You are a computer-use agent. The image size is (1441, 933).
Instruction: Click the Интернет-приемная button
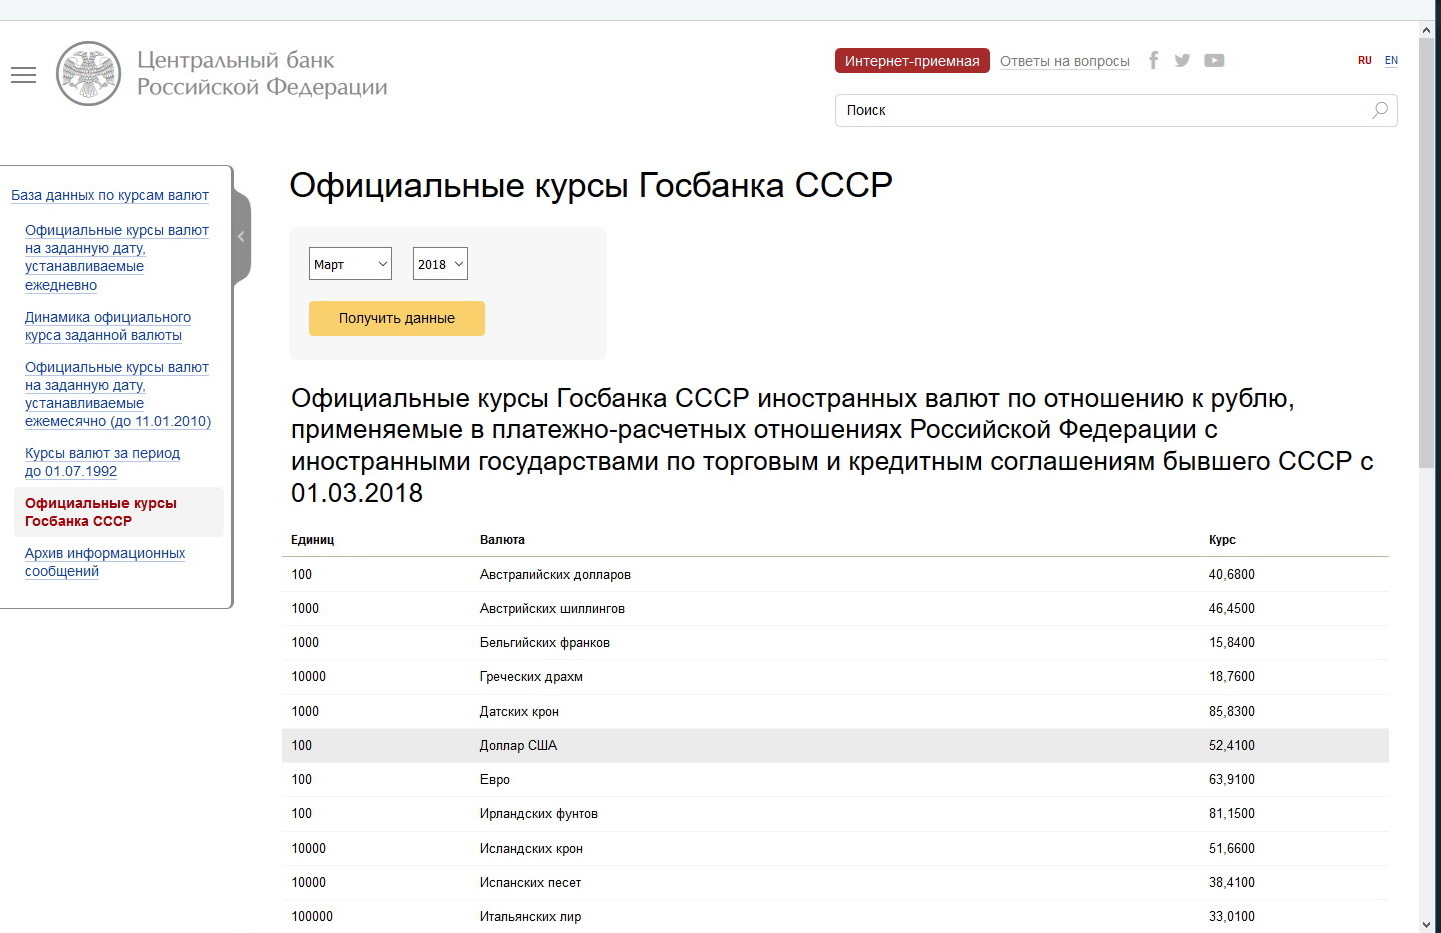[912, 61]
